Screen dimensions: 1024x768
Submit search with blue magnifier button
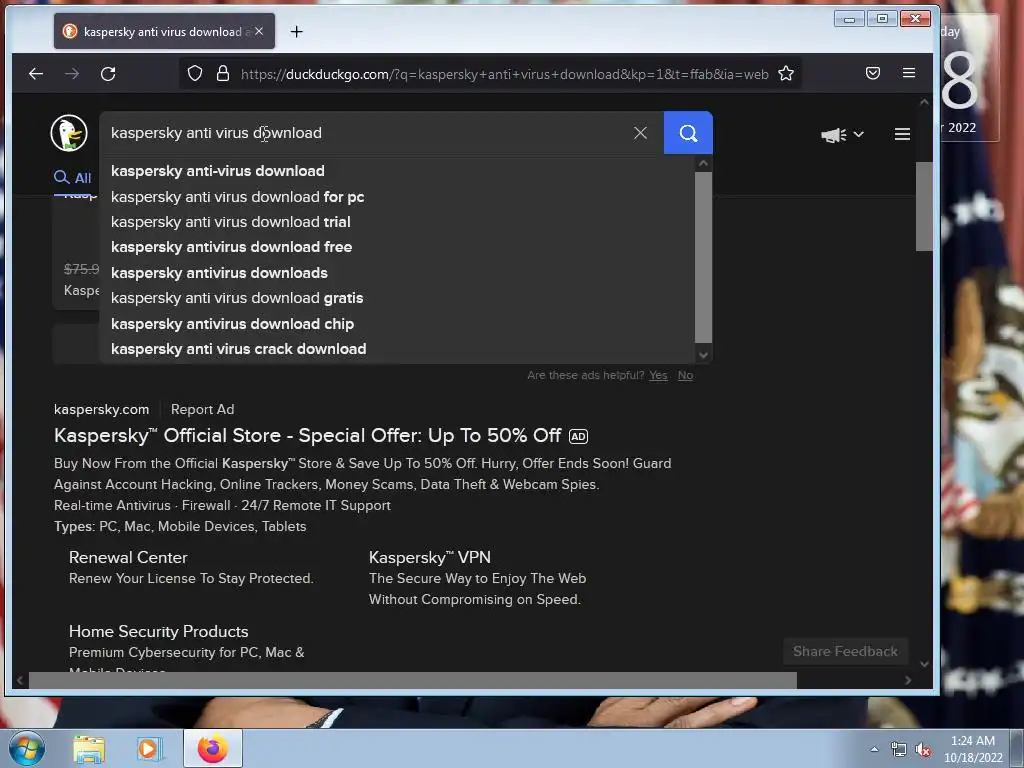pyautogui.click(x=688, y=133)
